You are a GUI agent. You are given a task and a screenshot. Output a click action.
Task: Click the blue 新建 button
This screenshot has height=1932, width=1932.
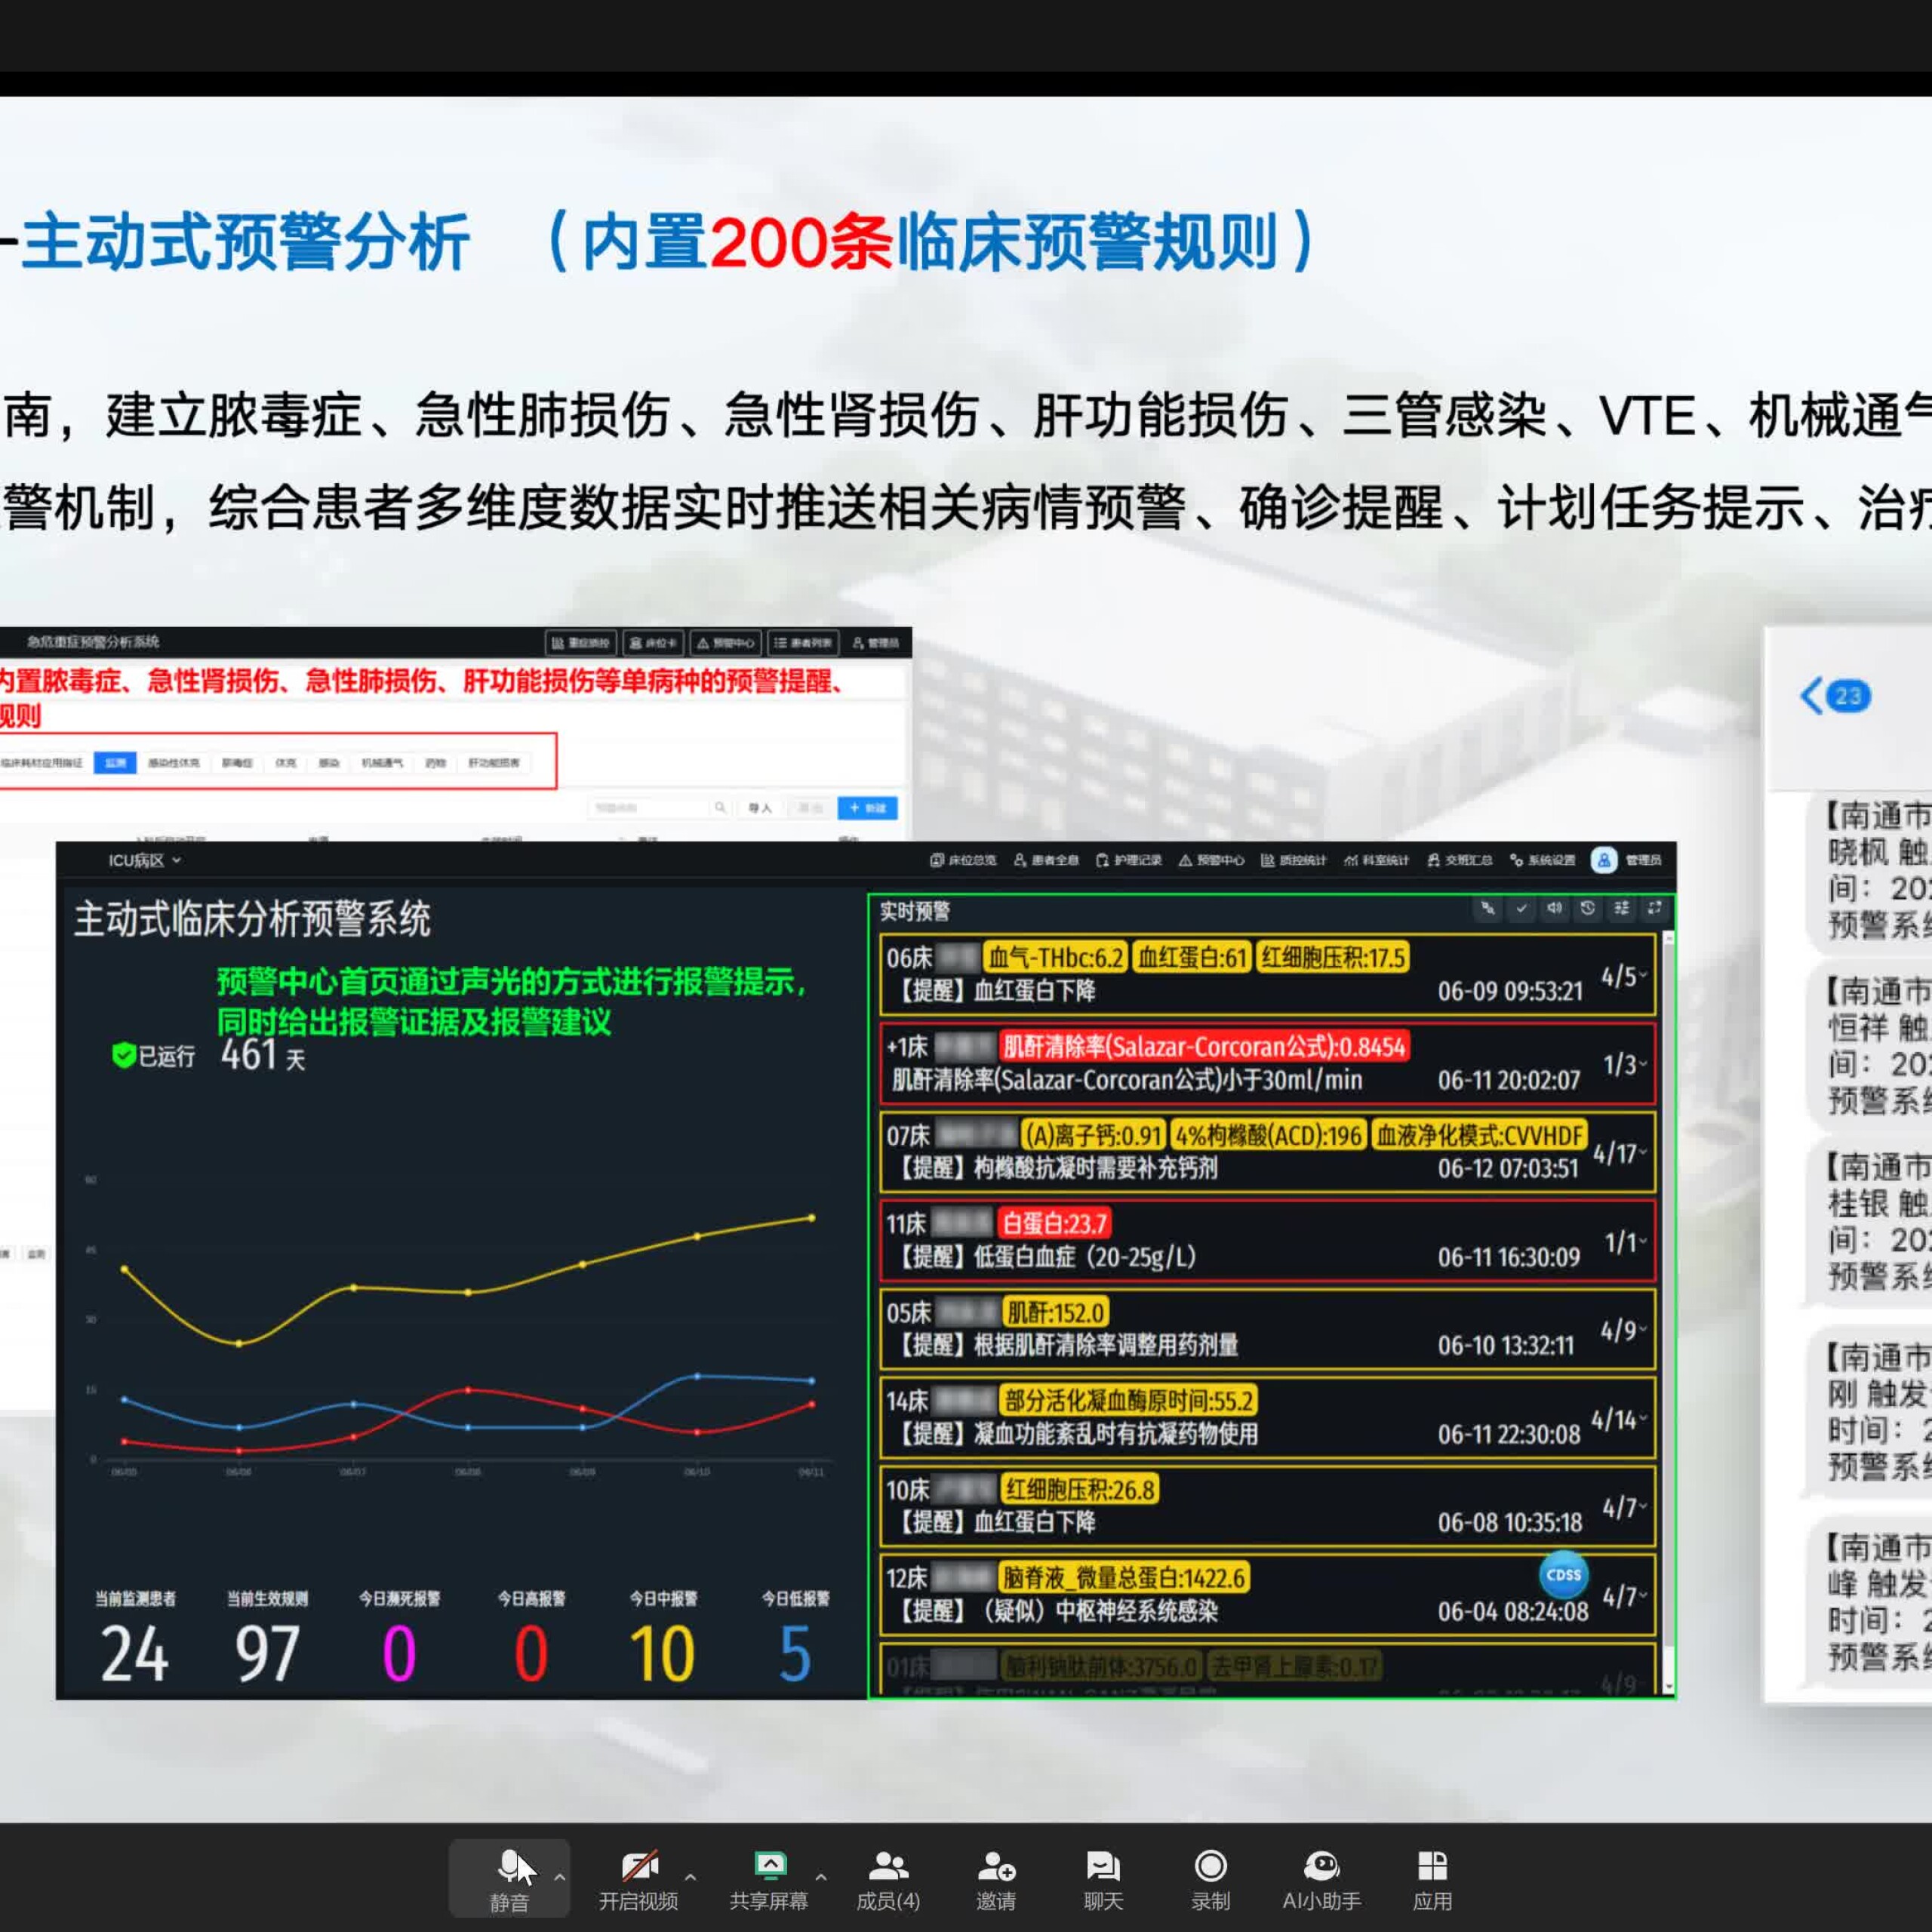pyautogui.click(x=867, y=808)
